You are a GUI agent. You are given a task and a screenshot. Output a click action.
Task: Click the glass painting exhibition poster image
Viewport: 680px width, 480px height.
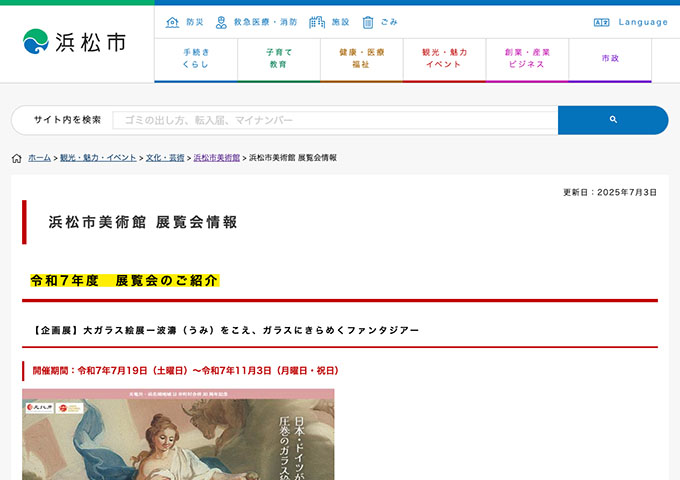[178, 434]
